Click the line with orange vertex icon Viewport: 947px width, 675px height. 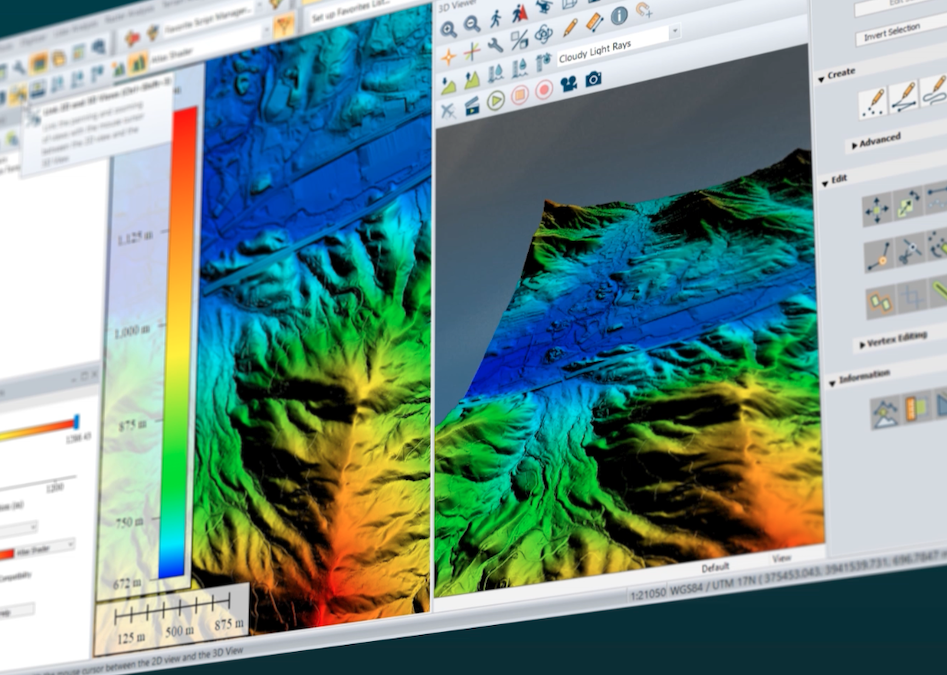tap(878, 256)
